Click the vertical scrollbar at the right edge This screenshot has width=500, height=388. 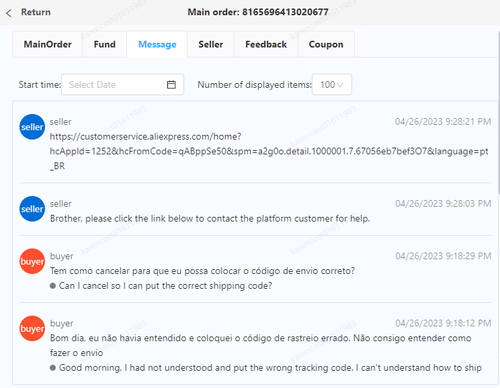499,113
